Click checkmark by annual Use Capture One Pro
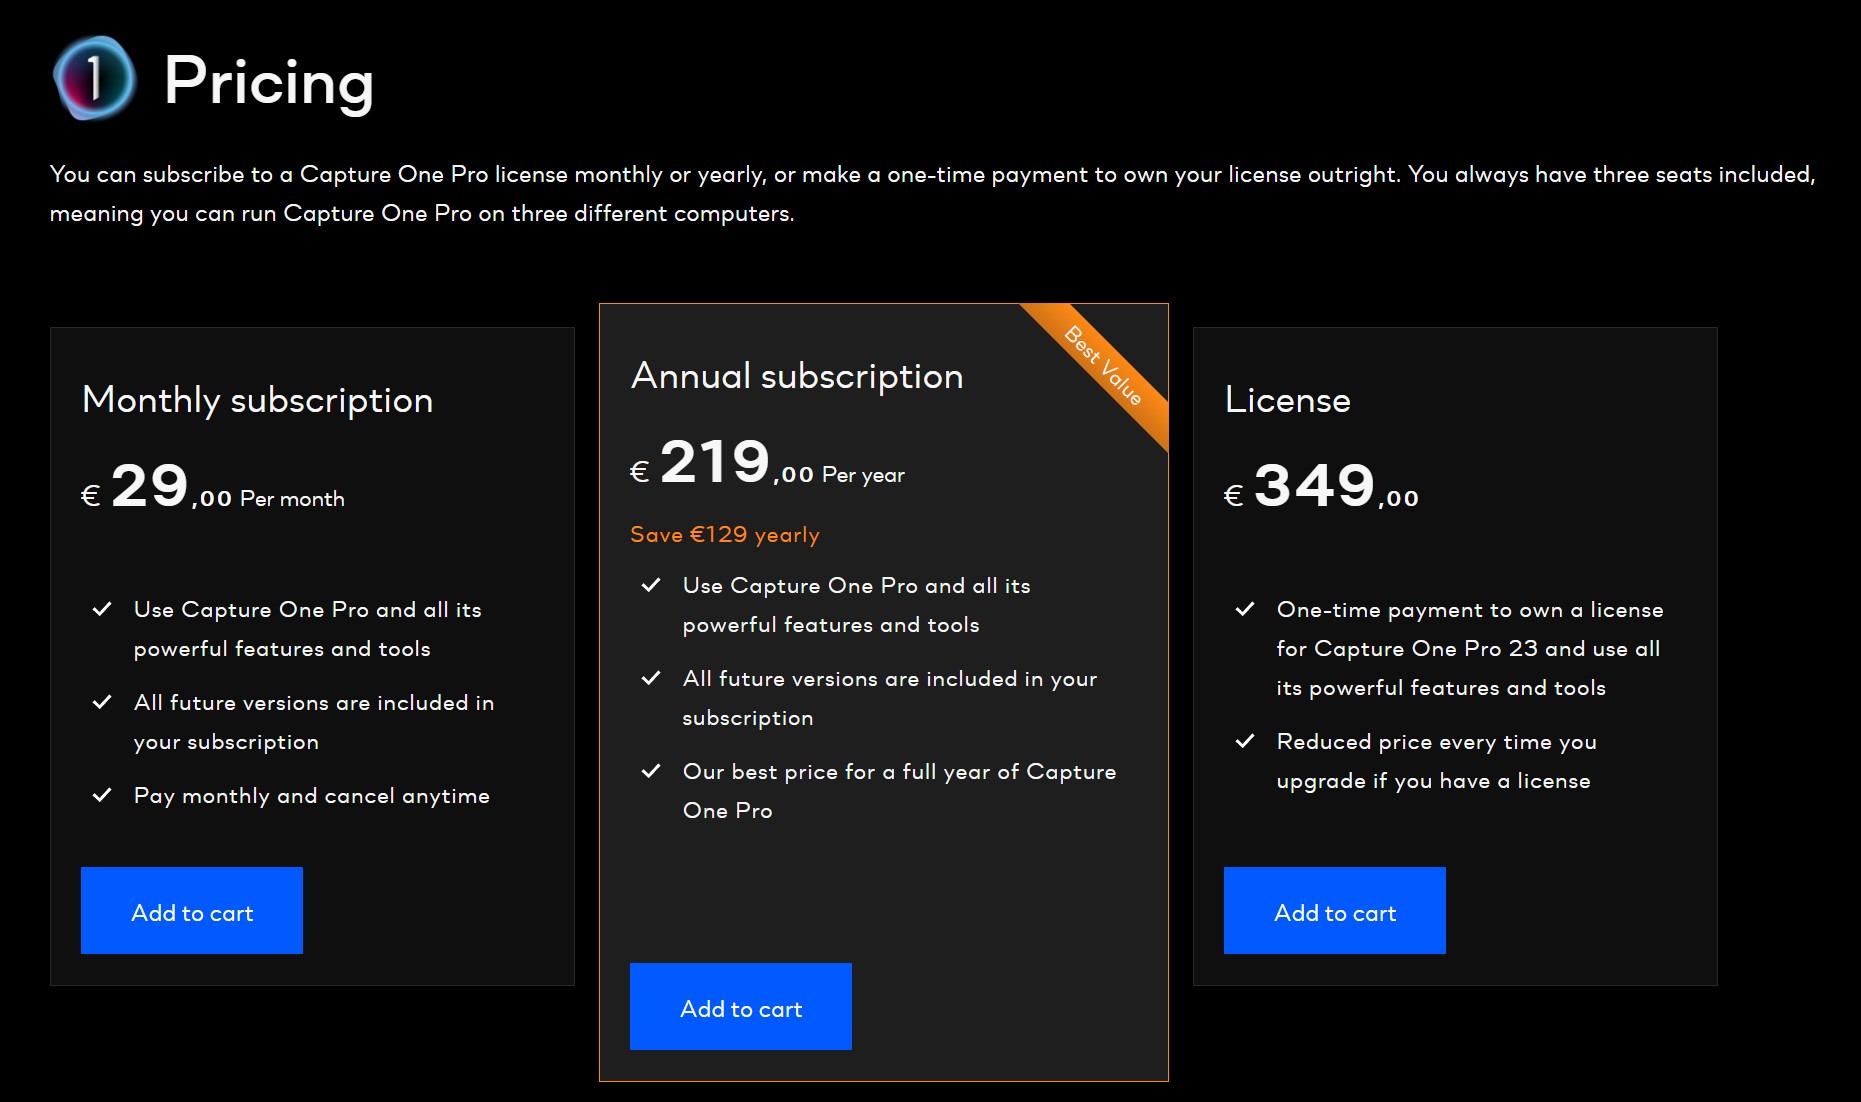Screen dimensions: 1861x1102 pyautogui.click(x=651, y=585)
